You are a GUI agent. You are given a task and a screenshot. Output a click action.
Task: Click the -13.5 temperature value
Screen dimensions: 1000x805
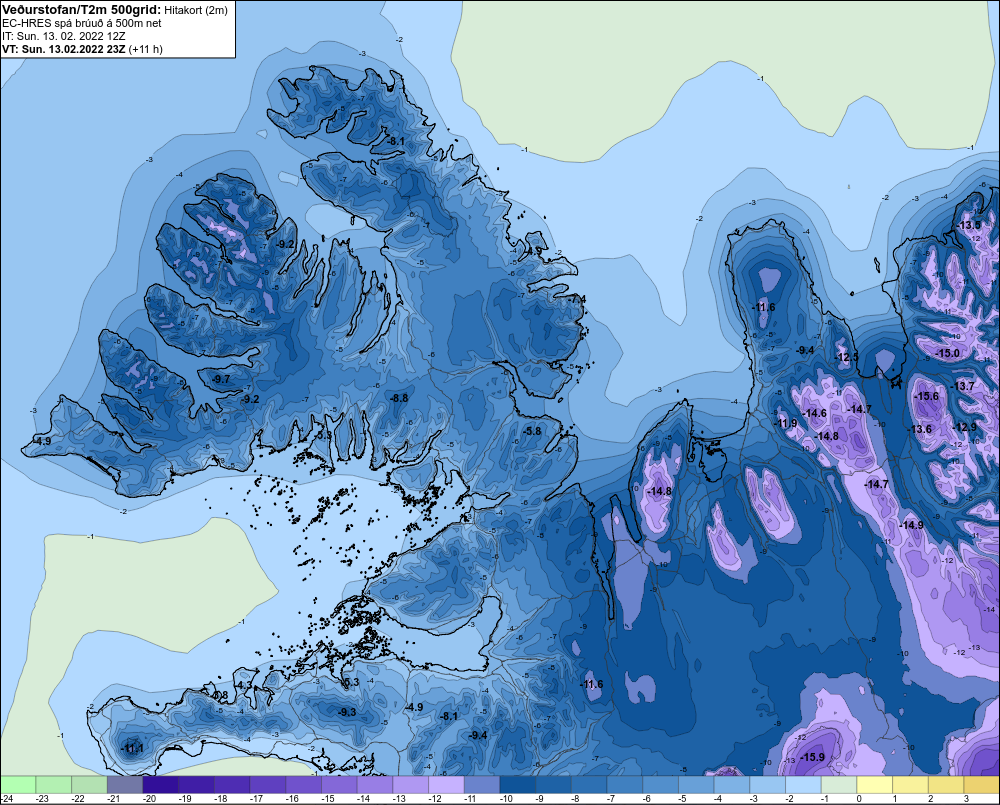tap(968, 225)
